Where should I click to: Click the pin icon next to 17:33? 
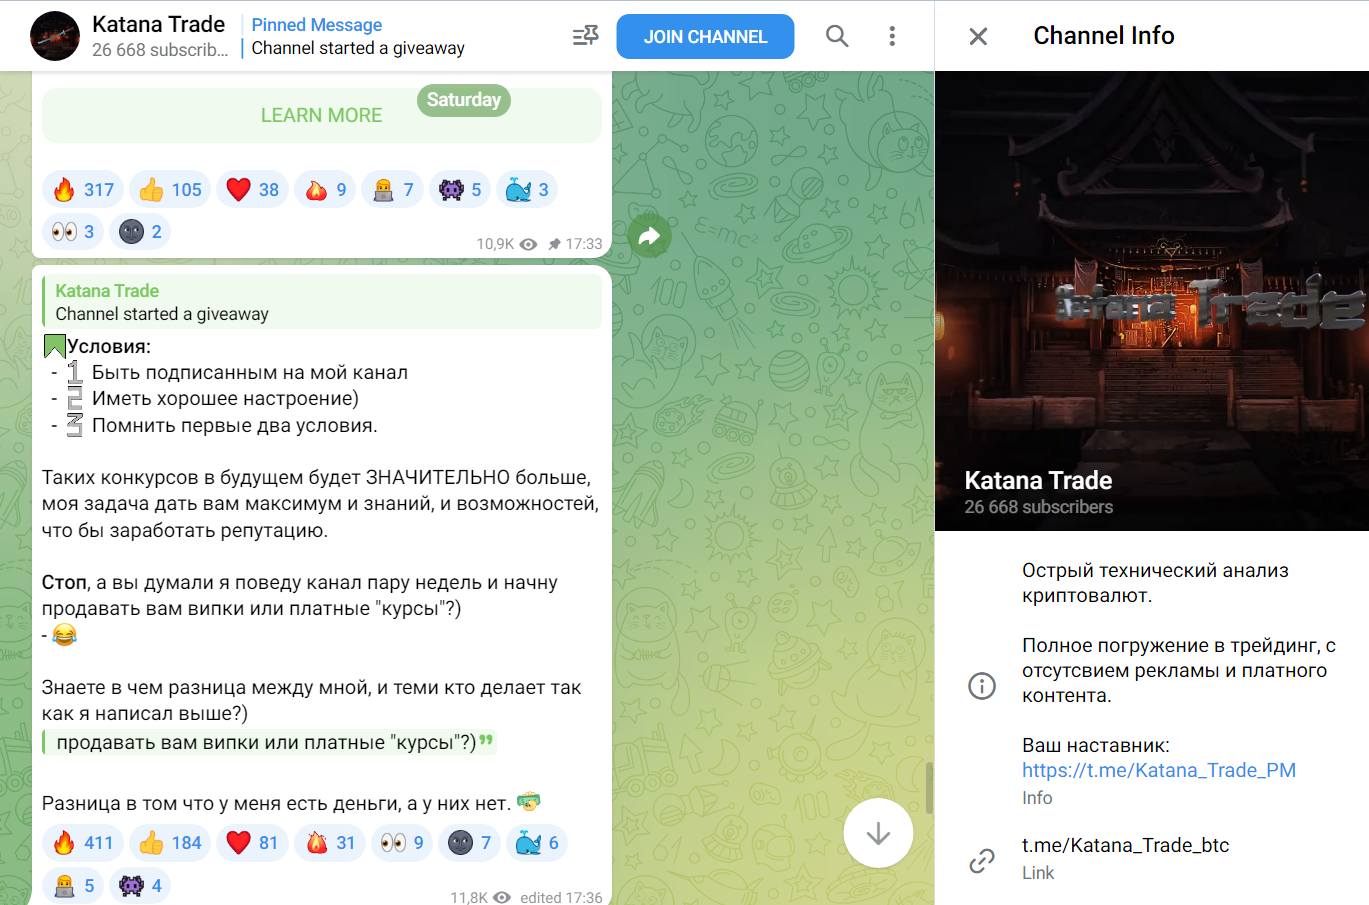(555, 244)
